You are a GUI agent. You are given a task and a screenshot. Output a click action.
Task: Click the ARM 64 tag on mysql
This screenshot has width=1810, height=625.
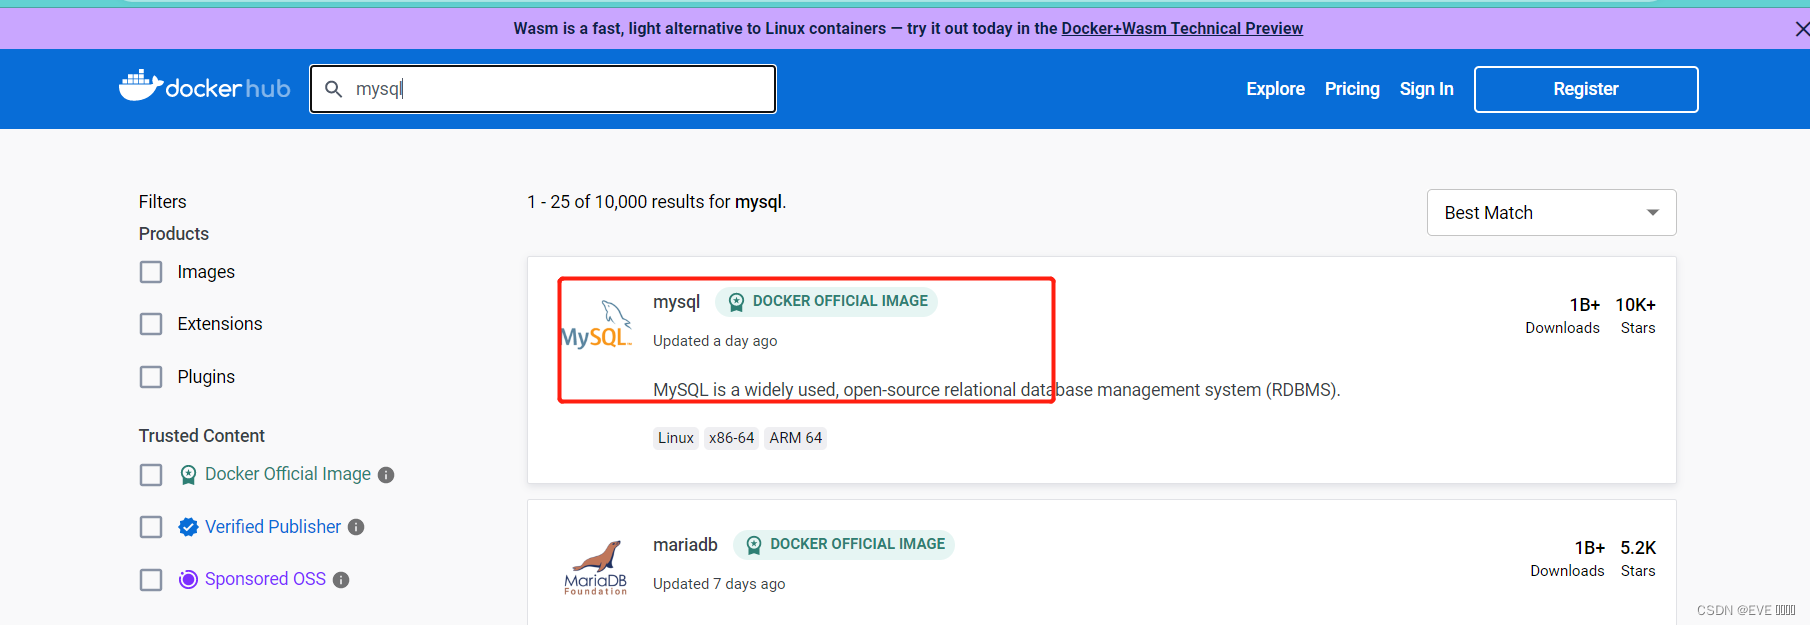click(x=796, y=438)
